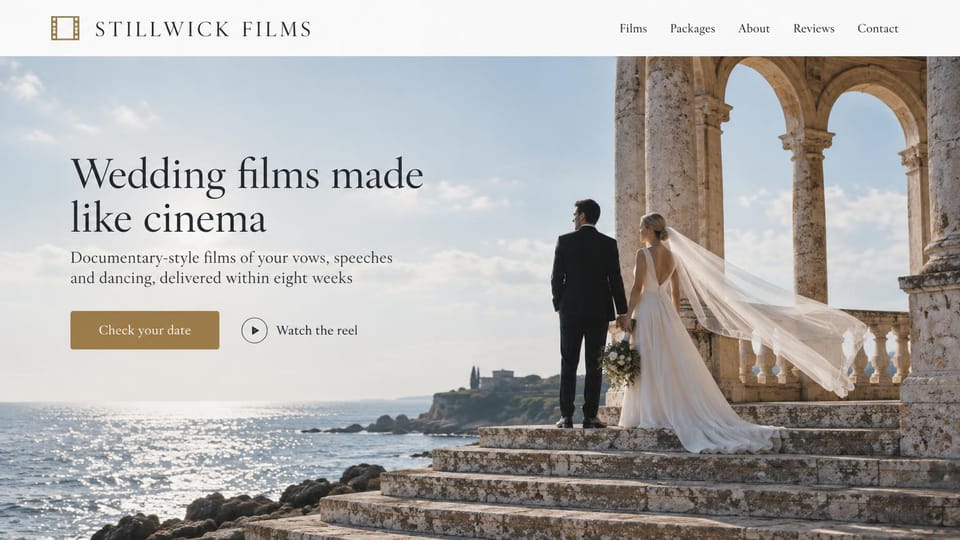Viewport: 960px width, 540px height.
Task: Click the Documentary-style films description paragraph
Action: pos(231,268)
